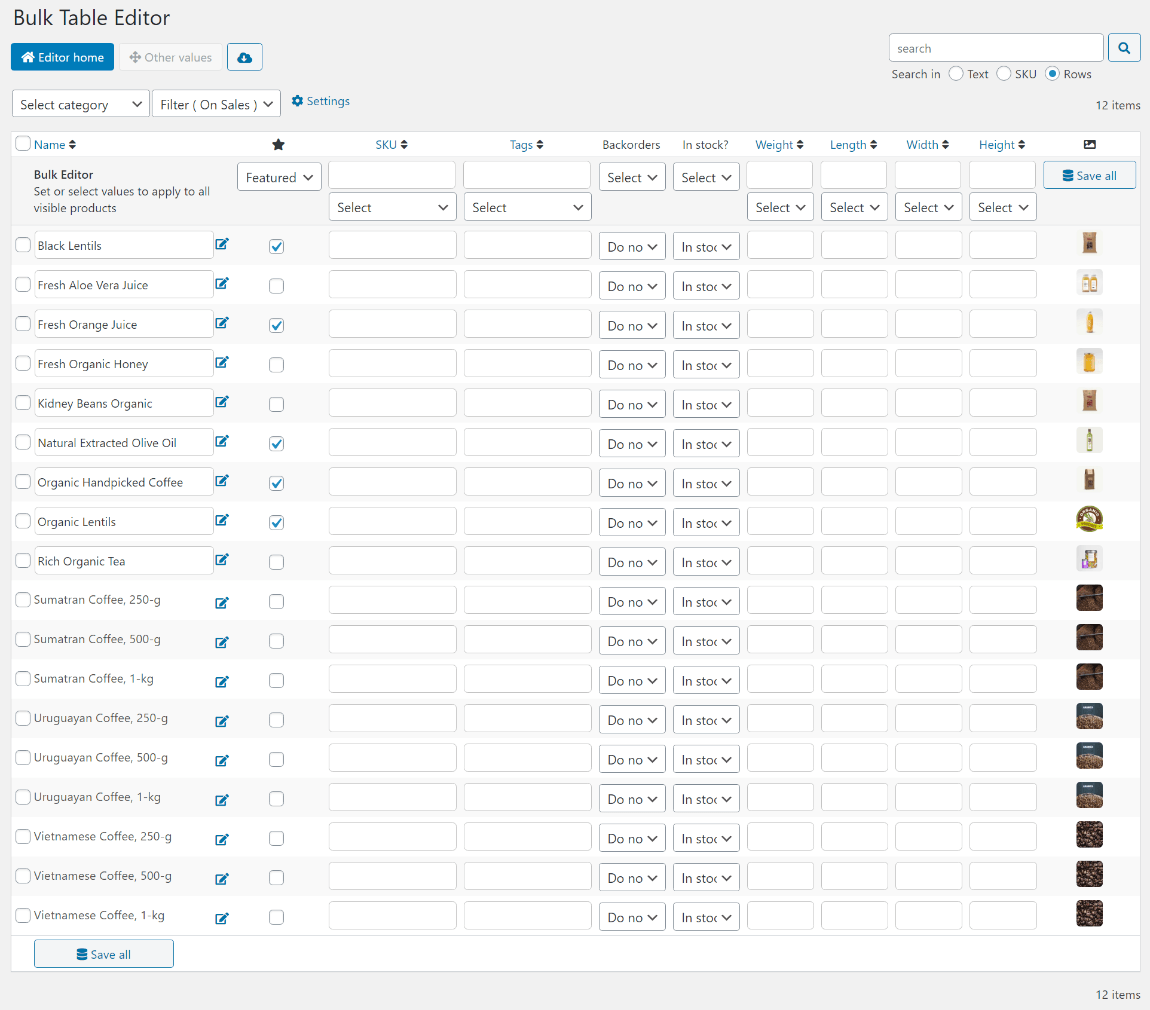Open edit icon for Sumatran Coffee, 1-kg
Screen dimensions: 1150x1010
(x=221, y=682)
